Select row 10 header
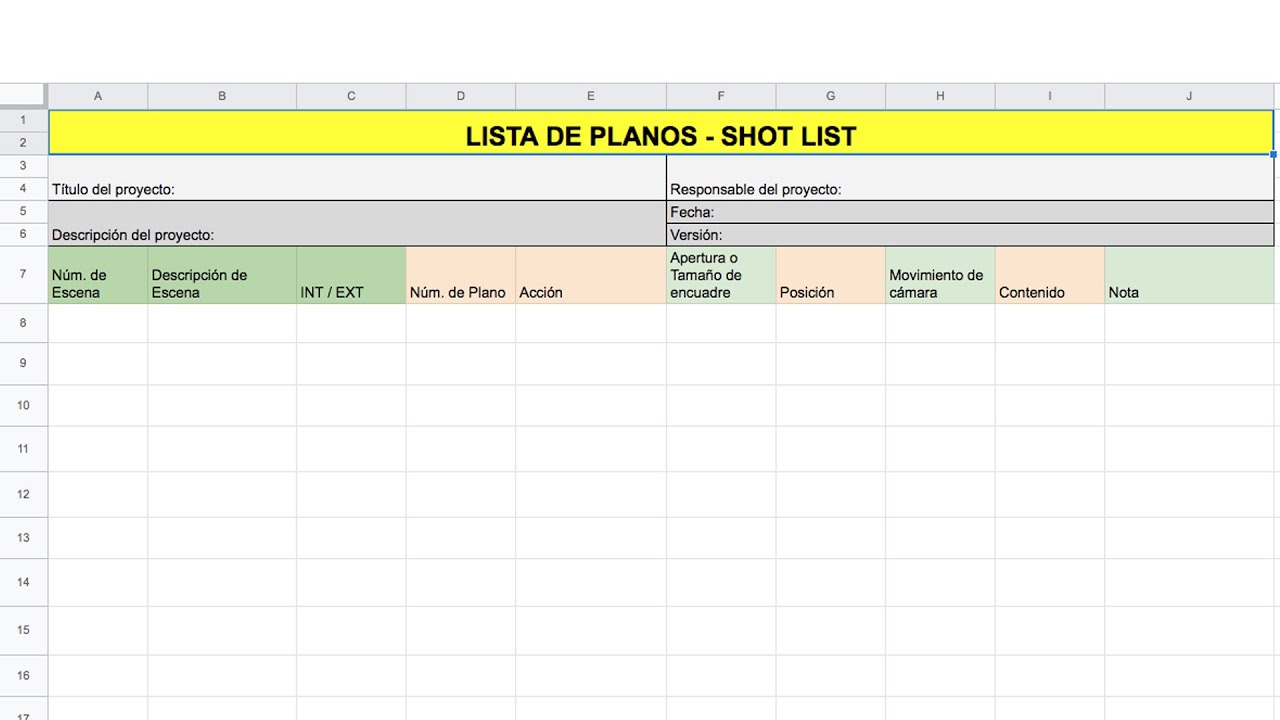Image resolution: width=1280 pixels, height=720 pixels. tap(23, 406)
